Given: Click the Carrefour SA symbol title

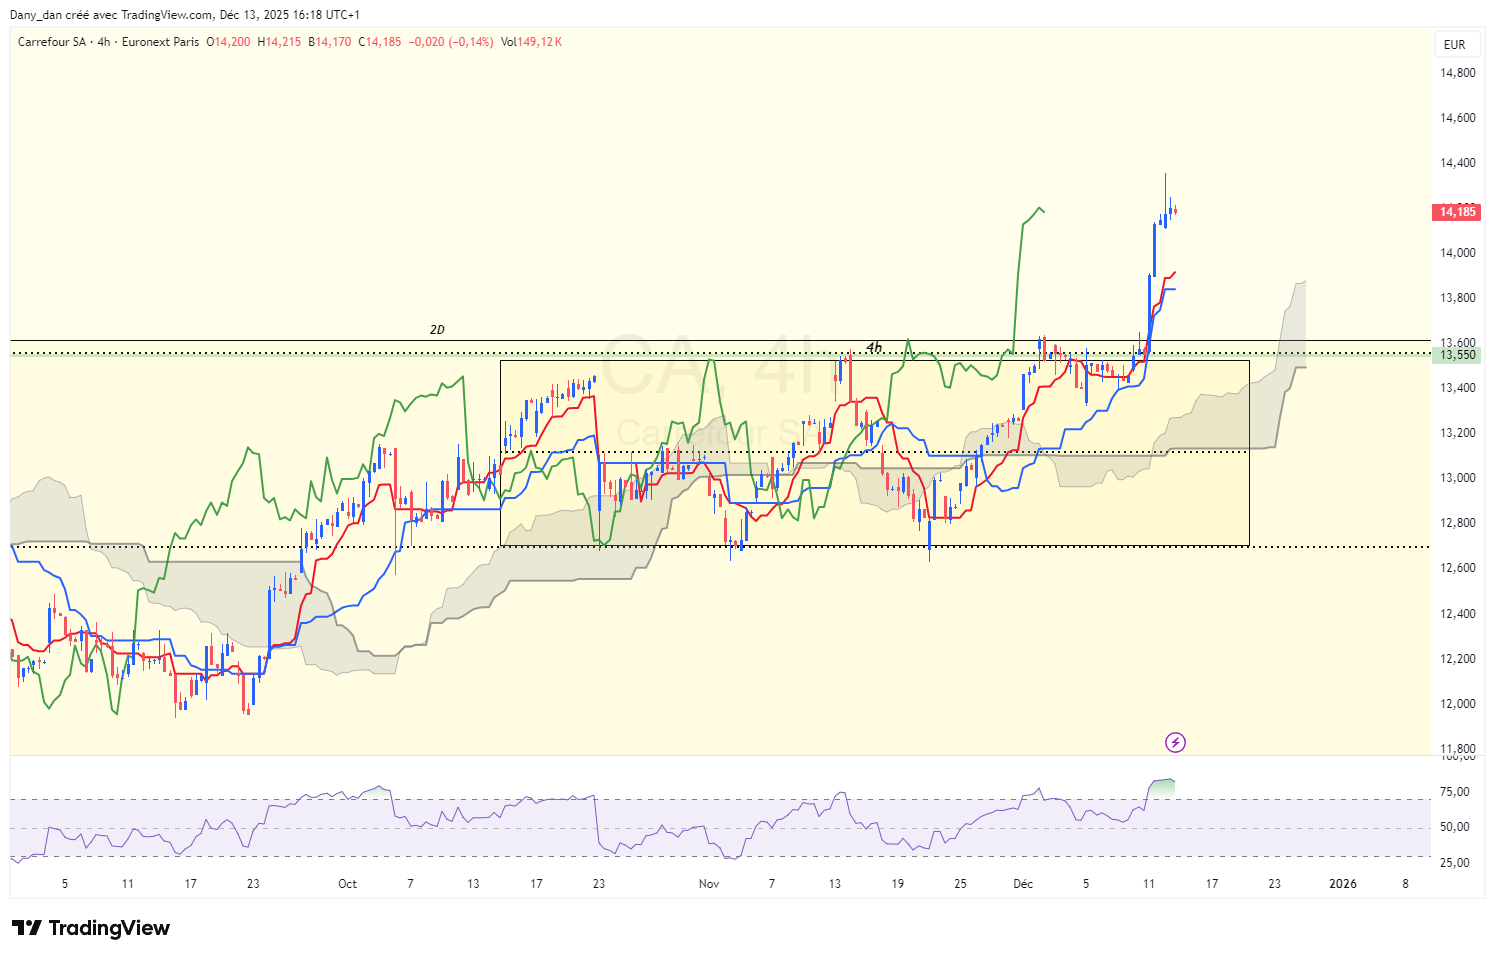Looking at the screenshot, I should point(52,42).
